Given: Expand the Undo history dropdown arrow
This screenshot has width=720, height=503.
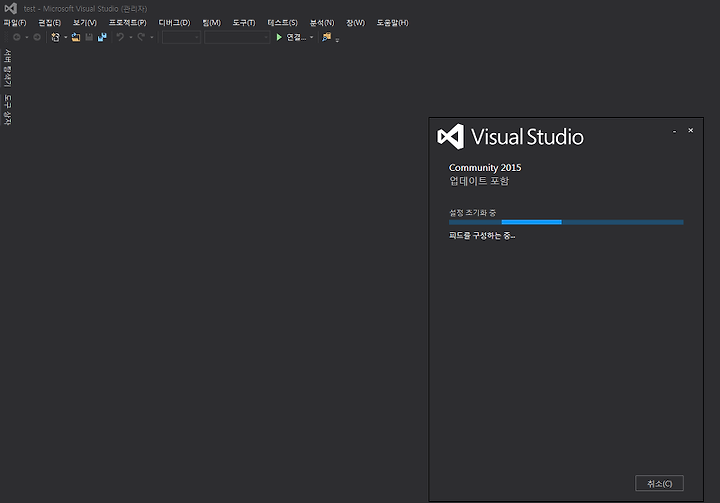Looking at the screenshot, I should click(x=130, y=37).
